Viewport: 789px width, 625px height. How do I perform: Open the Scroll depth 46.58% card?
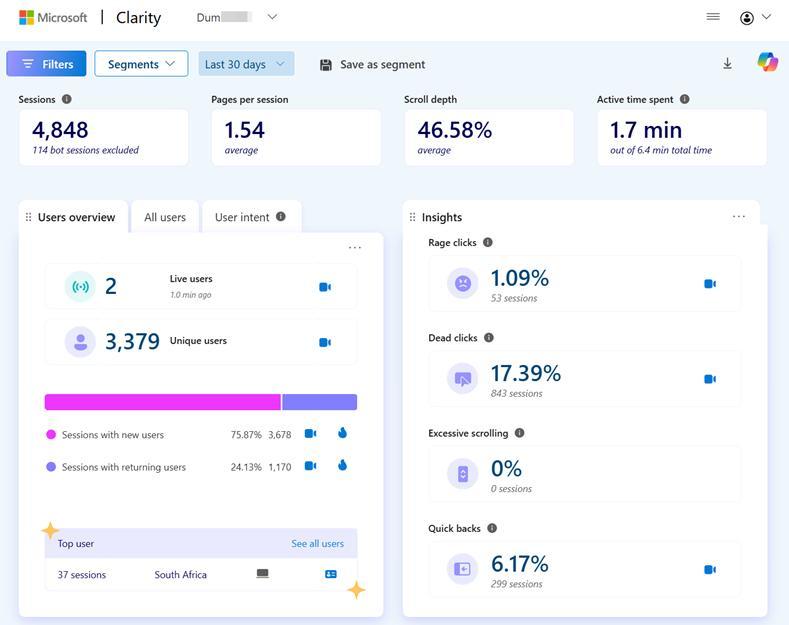[x=489, y=137]
